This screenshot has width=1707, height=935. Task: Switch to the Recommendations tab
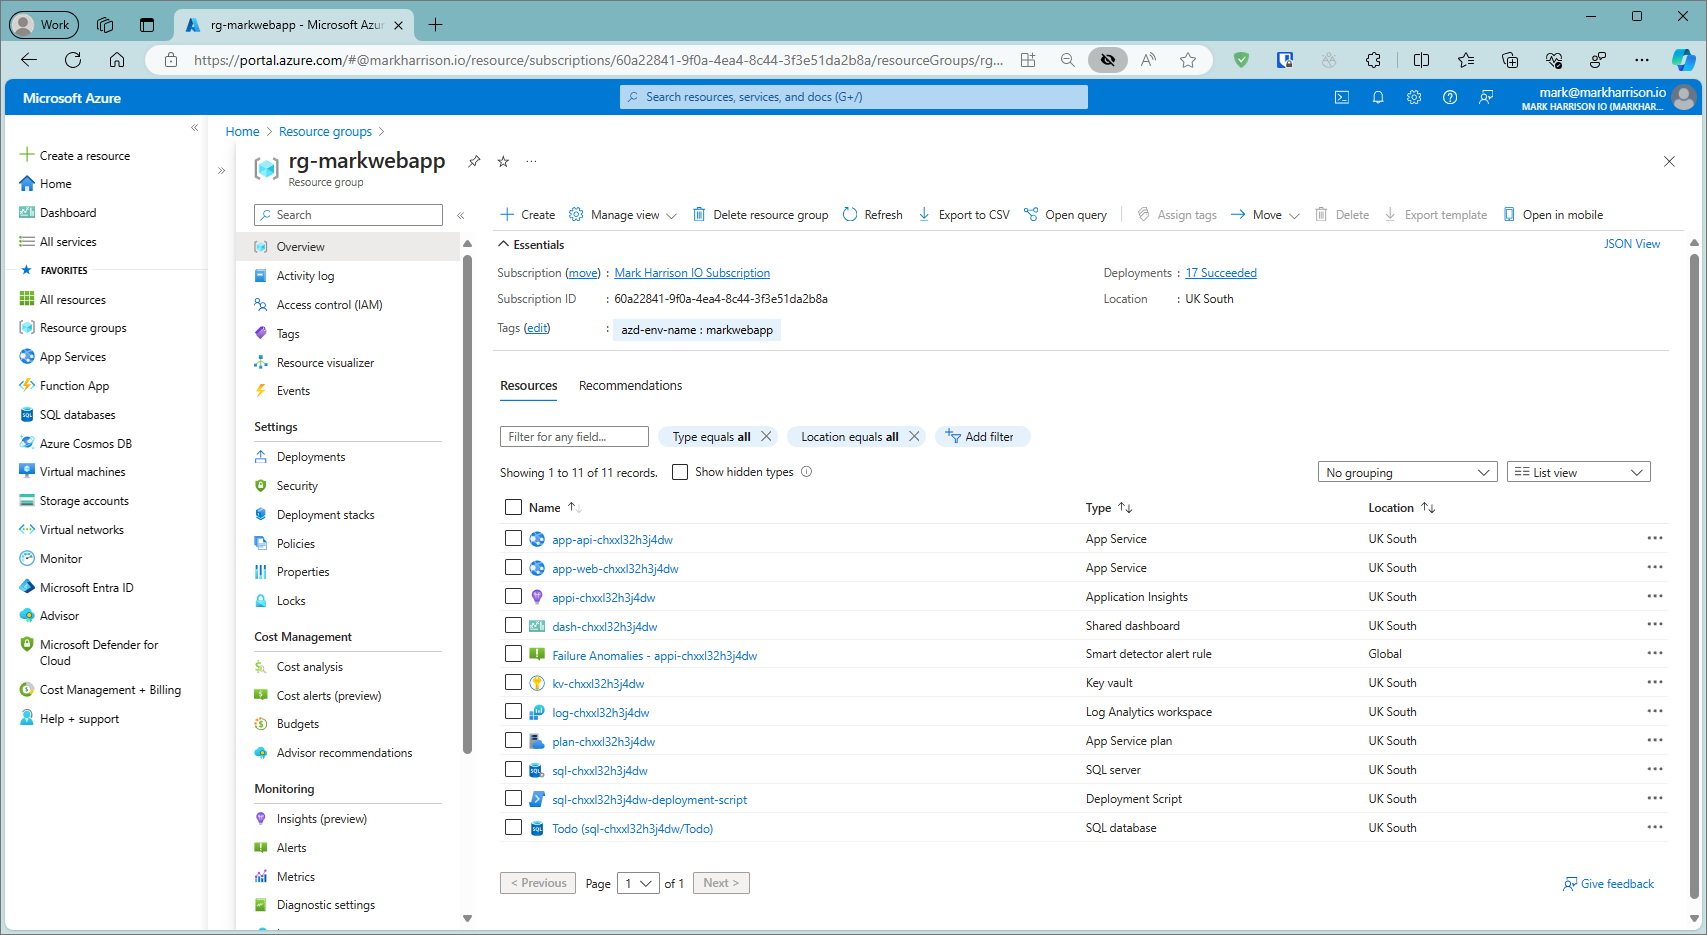[x=630, y=386]
